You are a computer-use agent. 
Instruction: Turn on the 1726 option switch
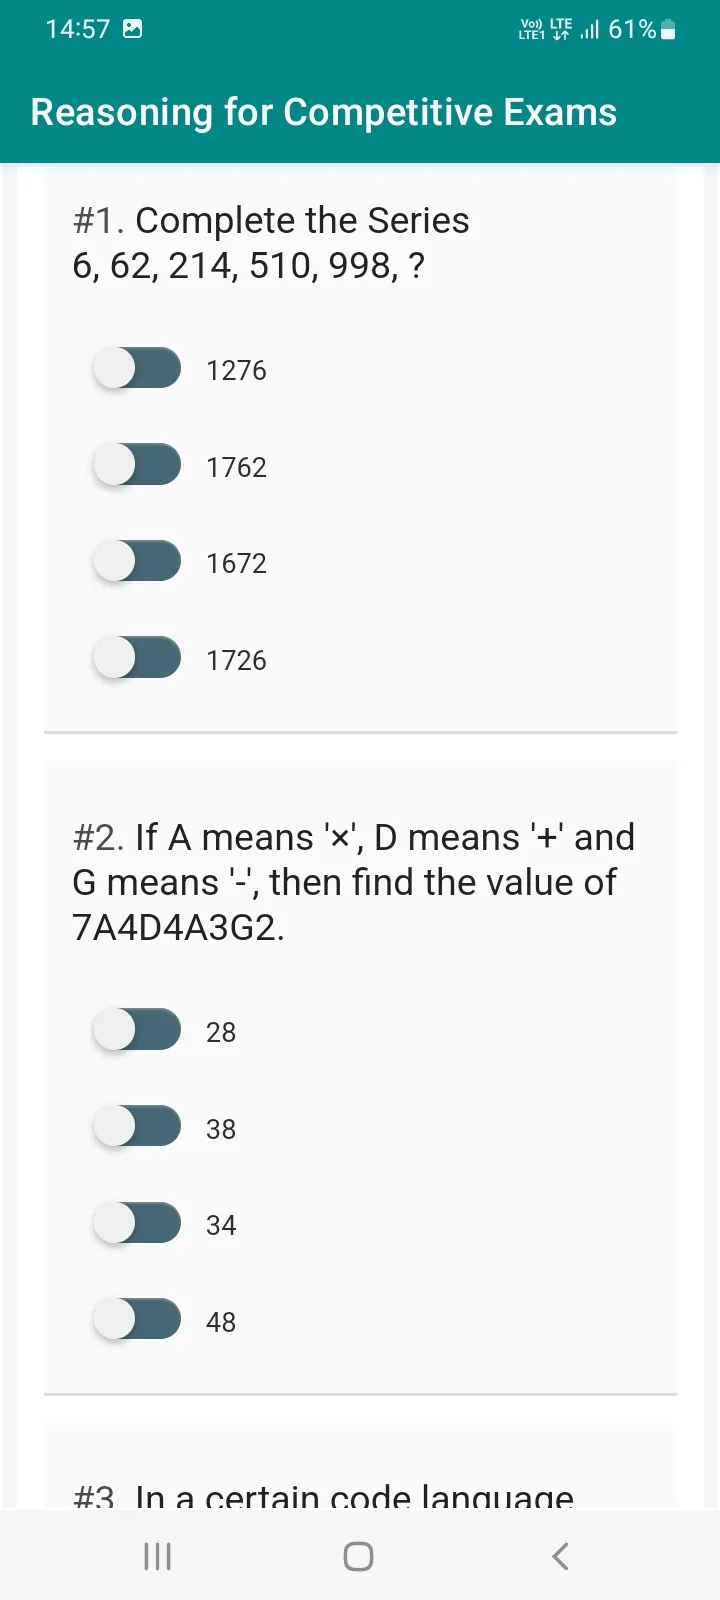coord(137,658)
